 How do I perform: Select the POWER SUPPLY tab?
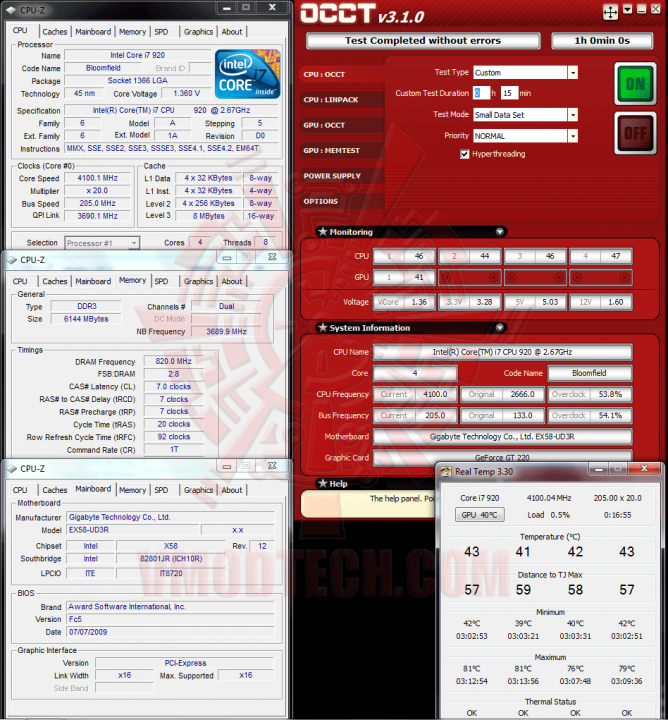click(342, 176)
